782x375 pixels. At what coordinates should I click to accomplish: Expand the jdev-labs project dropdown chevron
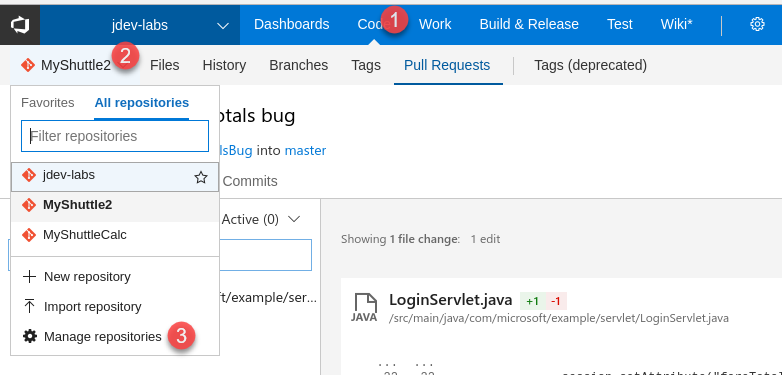[x=223, y=25]
